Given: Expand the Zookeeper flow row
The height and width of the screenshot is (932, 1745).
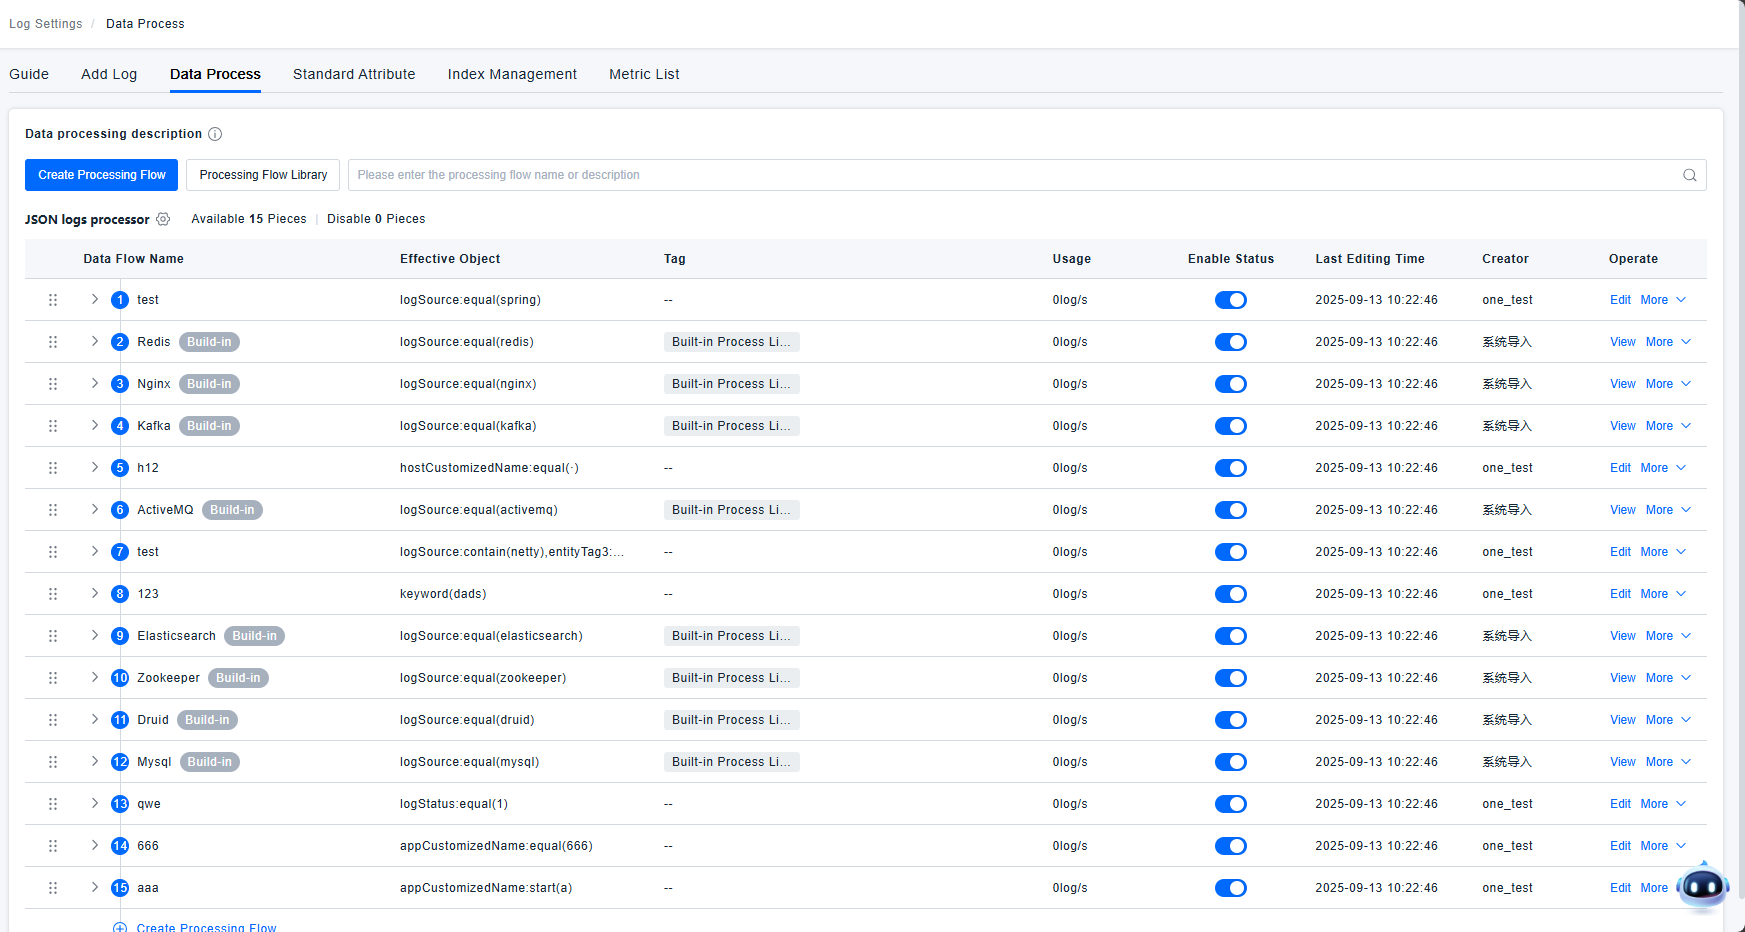Looking at the screenshot, I should point(95,678).
